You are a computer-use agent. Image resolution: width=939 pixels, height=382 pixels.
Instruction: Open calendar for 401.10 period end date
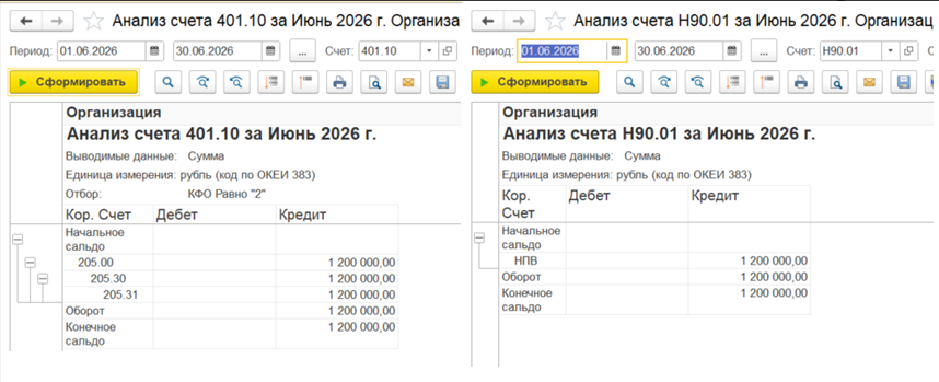point(271,51)
